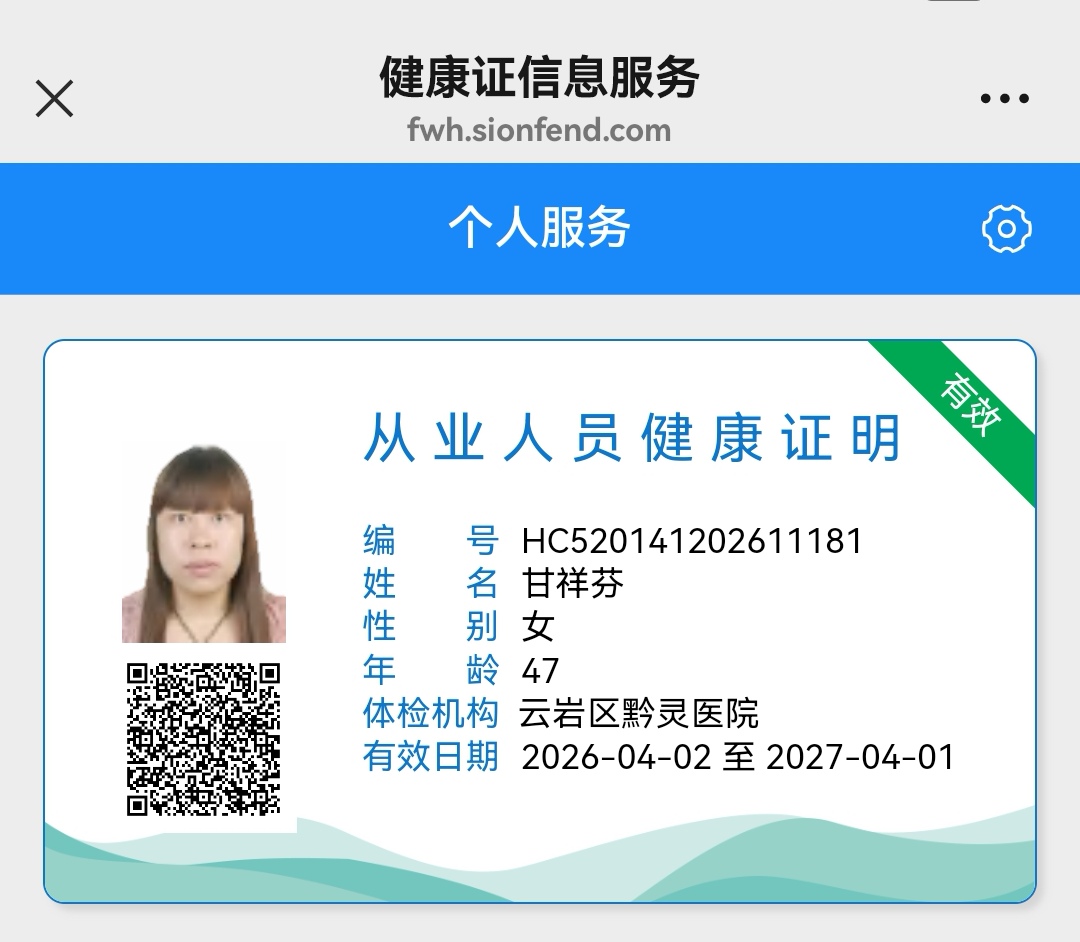
Task: Tap the 编号 field label
Action: click(x=430, y=541)
